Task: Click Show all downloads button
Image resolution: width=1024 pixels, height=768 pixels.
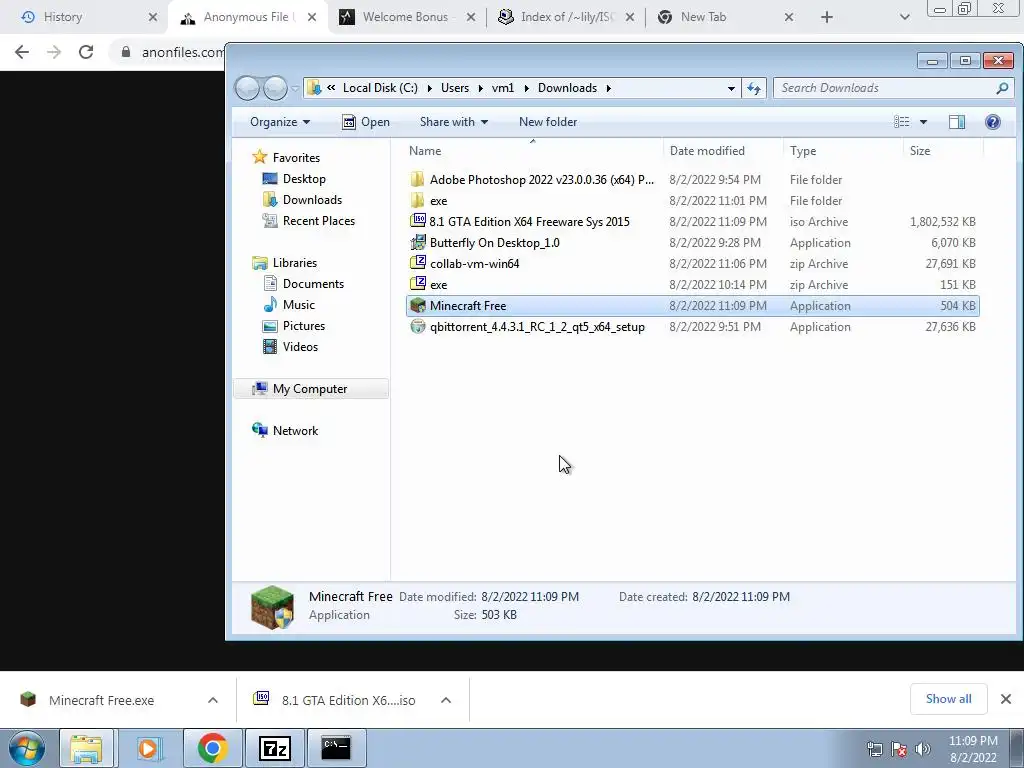Action: coord(948,699)
